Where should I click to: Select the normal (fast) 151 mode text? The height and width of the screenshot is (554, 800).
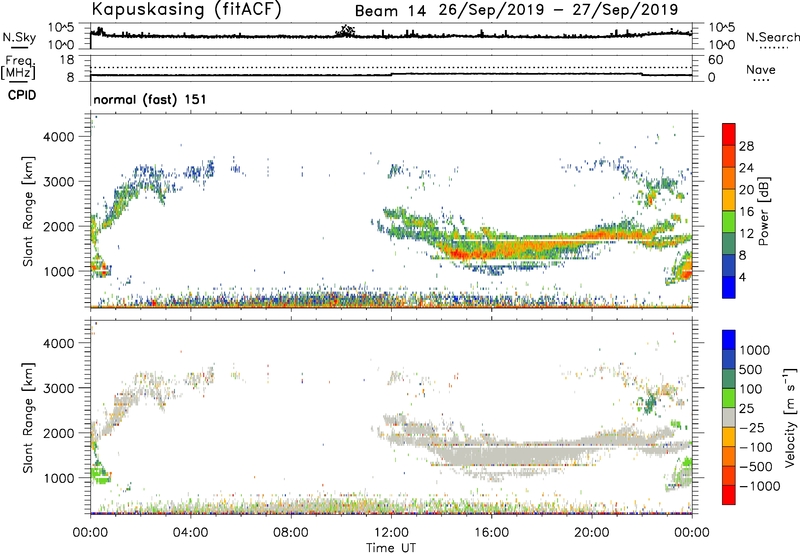click(150, 99)
